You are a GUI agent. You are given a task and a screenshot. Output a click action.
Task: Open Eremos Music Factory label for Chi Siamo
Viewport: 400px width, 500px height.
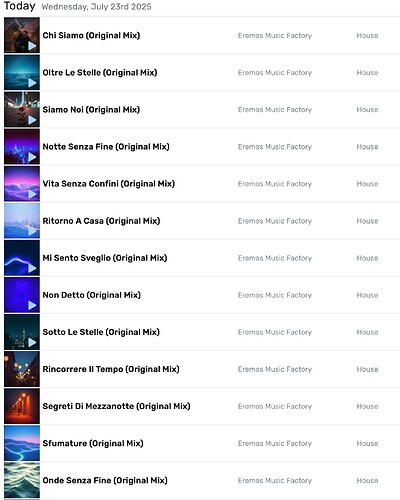click(x=275, y=36)
